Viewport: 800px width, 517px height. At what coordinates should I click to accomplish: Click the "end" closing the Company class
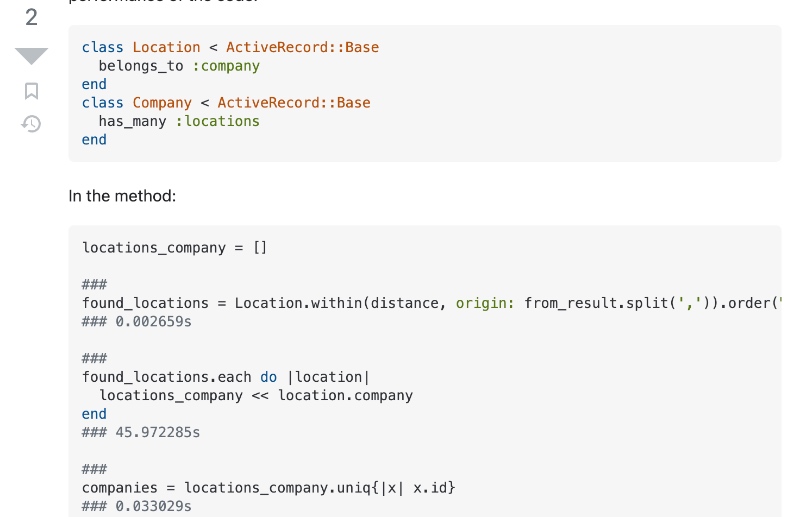coord(94,140)
